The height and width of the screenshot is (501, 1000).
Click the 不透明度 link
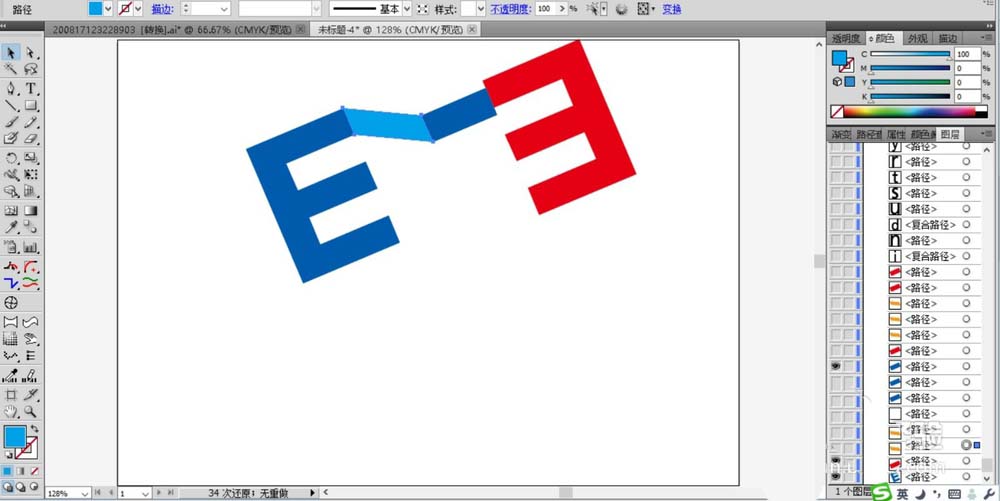click(511, 10)
